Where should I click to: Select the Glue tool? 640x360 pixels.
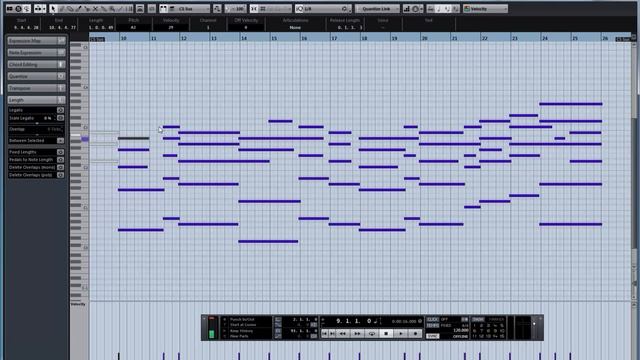(x=104, y=9)
